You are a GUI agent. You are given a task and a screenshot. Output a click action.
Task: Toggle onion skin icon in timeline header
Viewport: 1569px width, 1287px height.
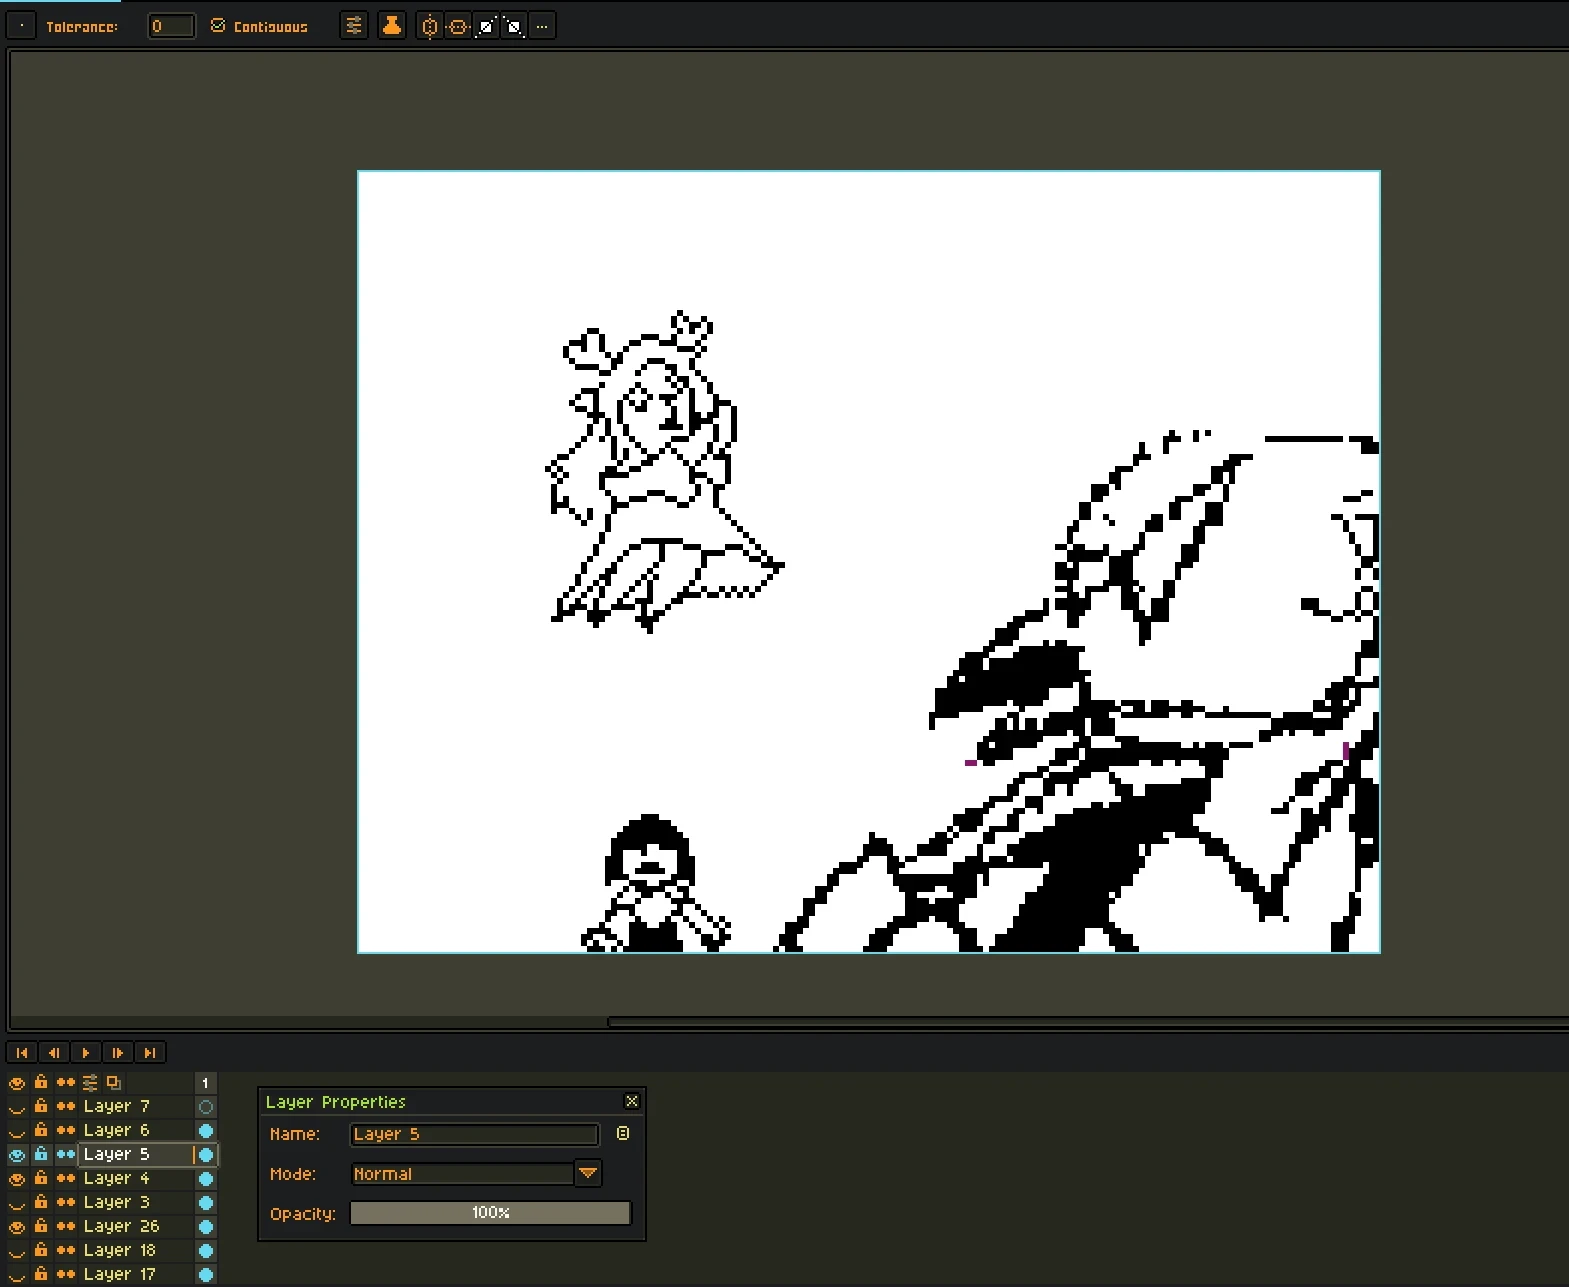pyautogui.click(x=114, y=1082)
